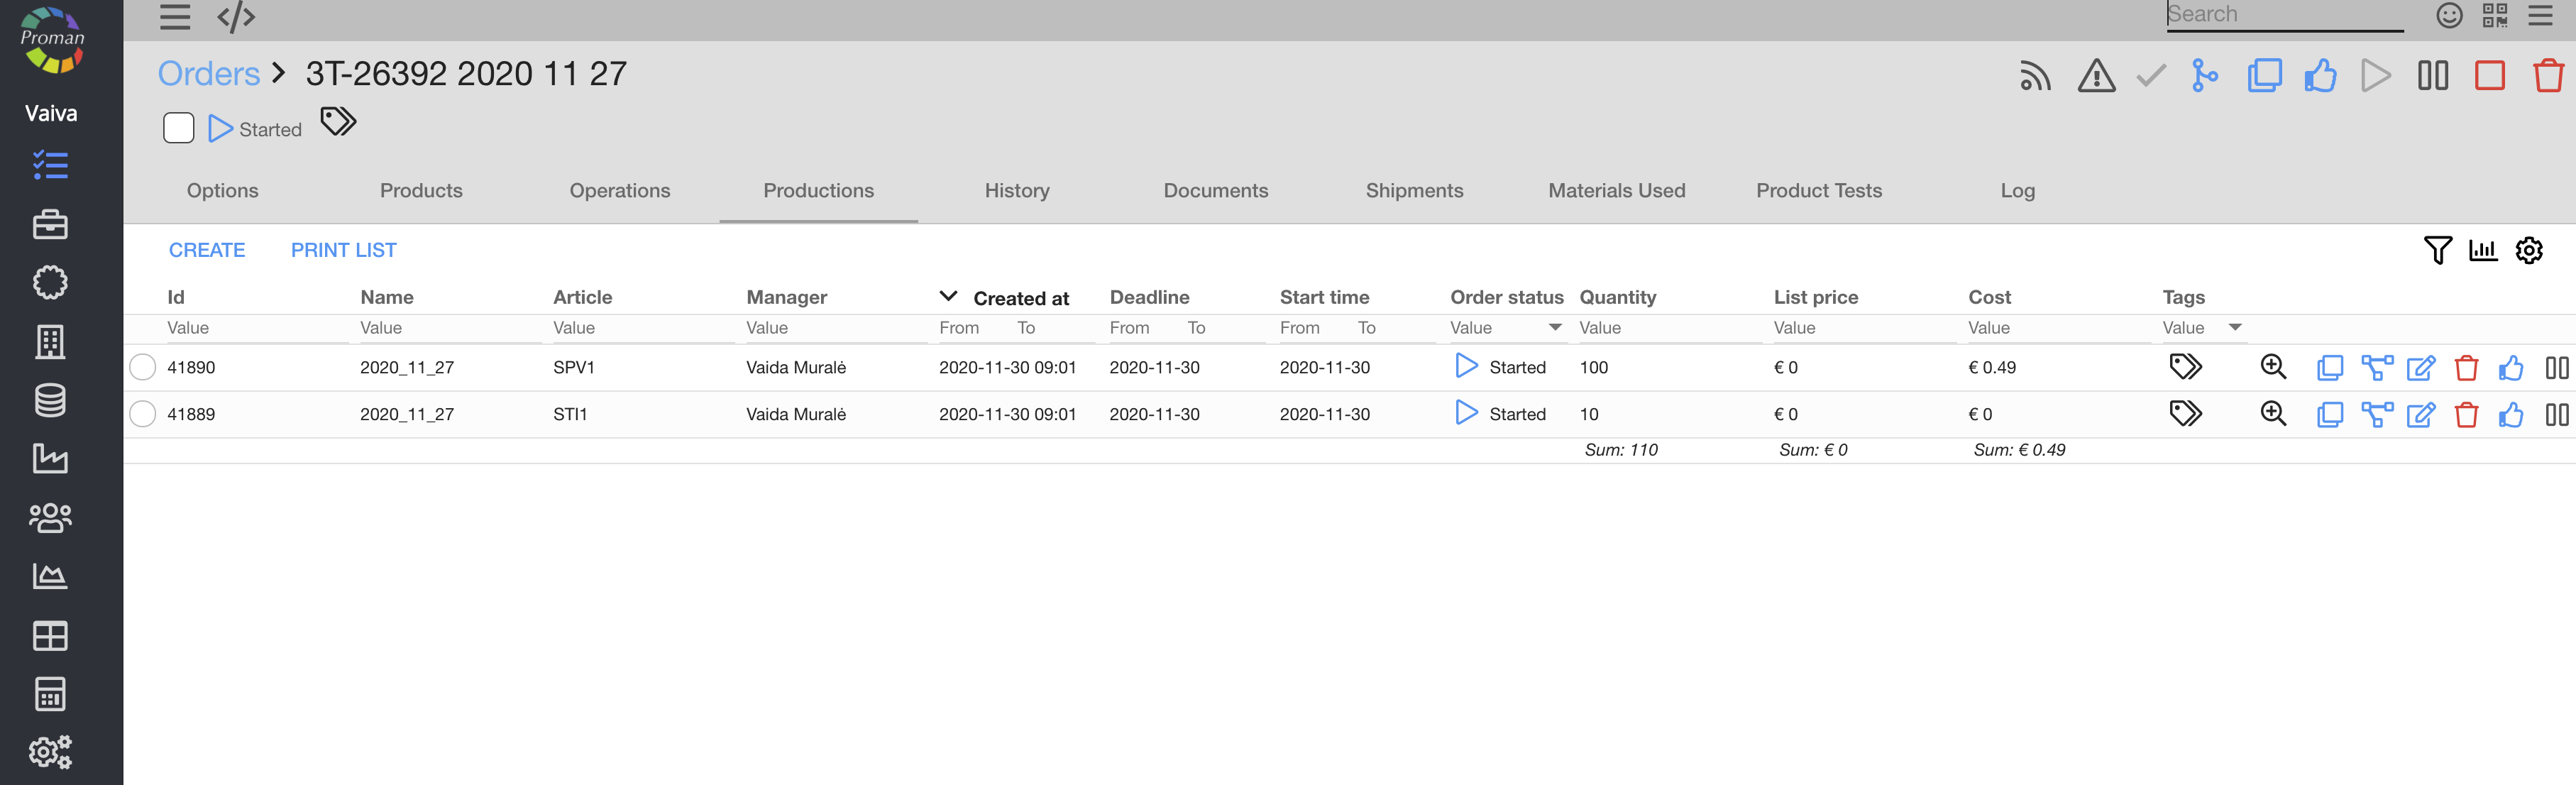This screenshot has height=785, width=2576.
Task: Click the red stop square icon
Action: pos(2489,76)
